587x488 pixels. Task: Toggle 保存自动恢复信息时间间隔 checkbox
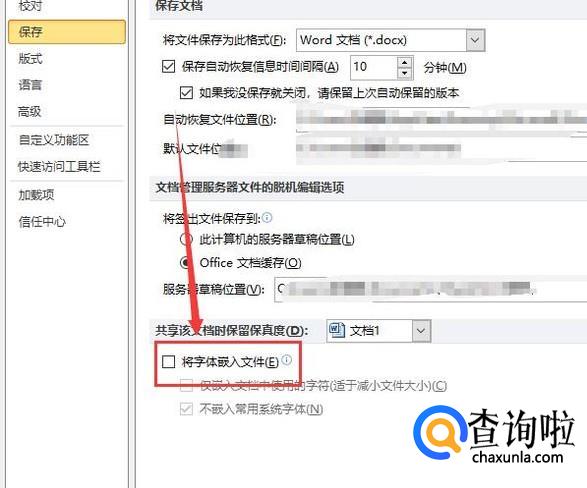tap(168, 67)
